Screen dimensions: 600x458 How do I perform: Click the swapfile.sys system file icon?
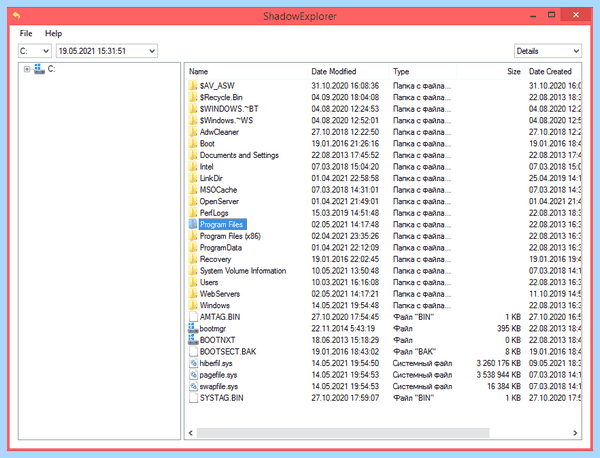[x=193, y=386]
